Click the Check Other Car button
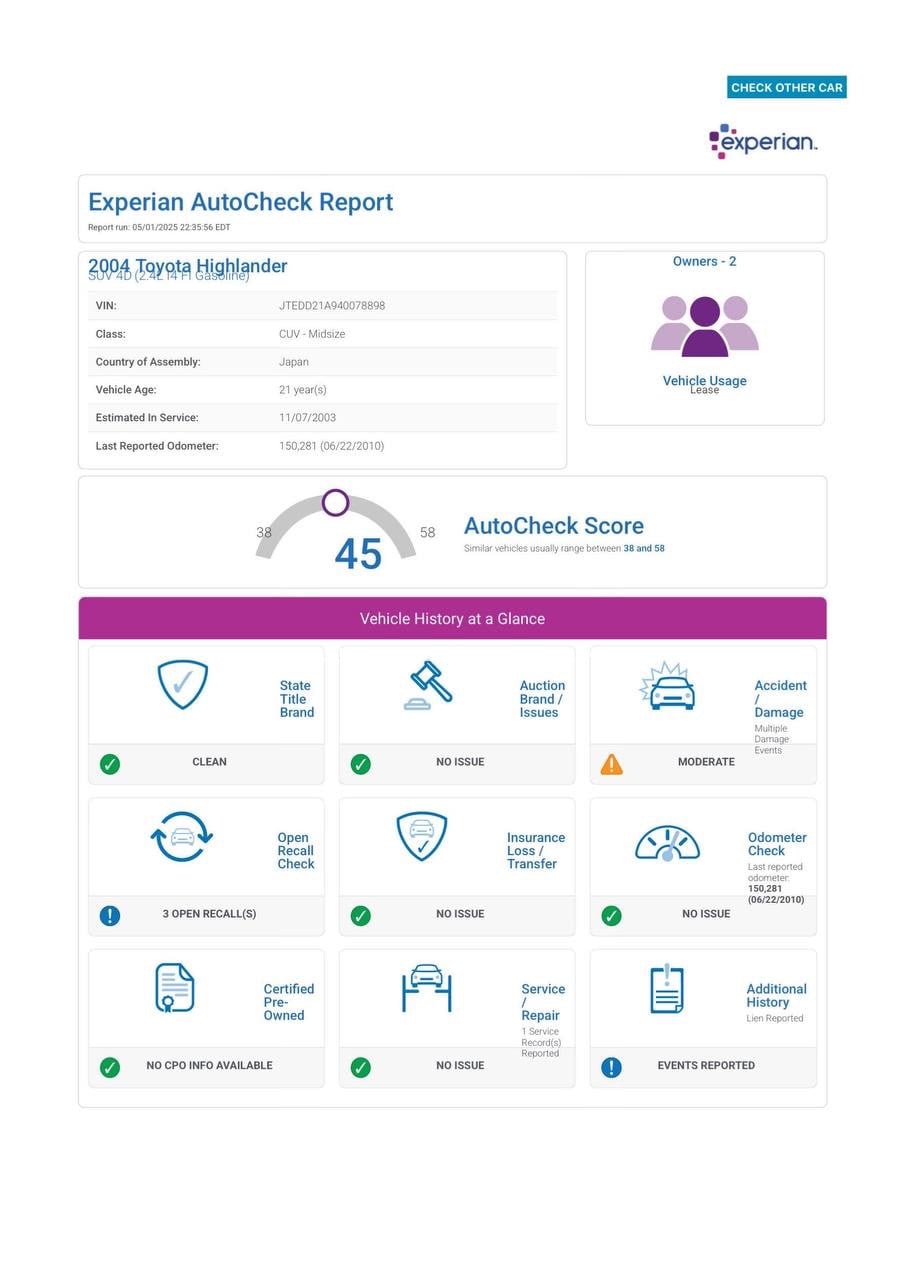Viewport: 905px width, 1280px height. 786,88
